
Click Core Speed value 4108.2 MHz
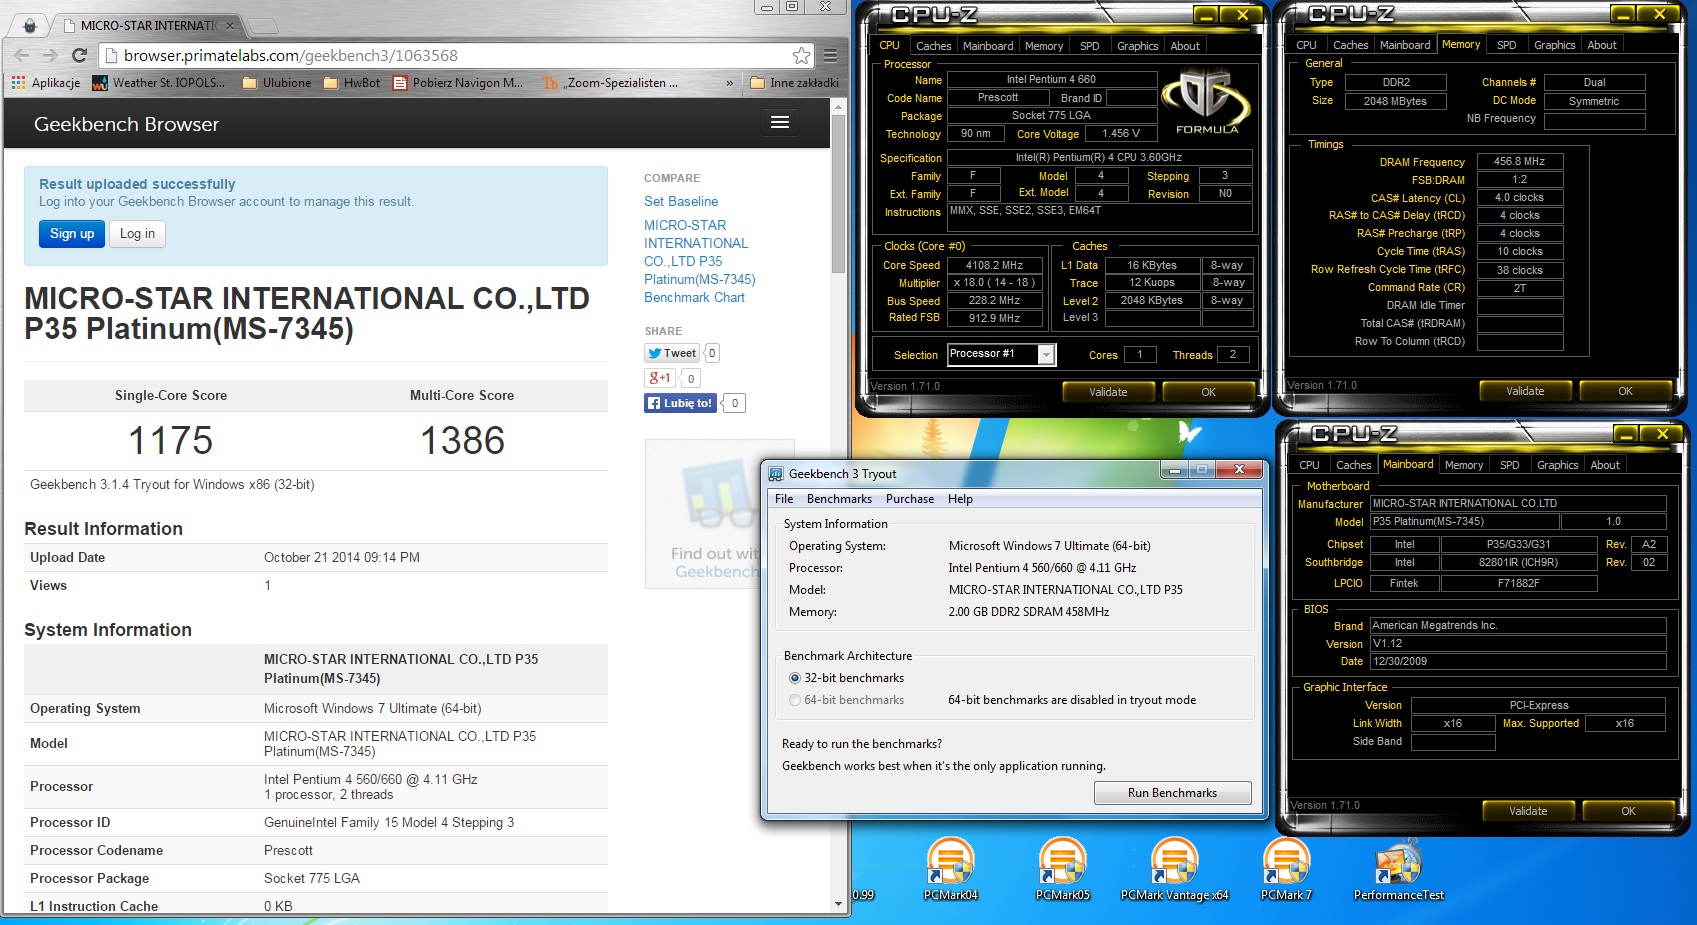(994, 265)
